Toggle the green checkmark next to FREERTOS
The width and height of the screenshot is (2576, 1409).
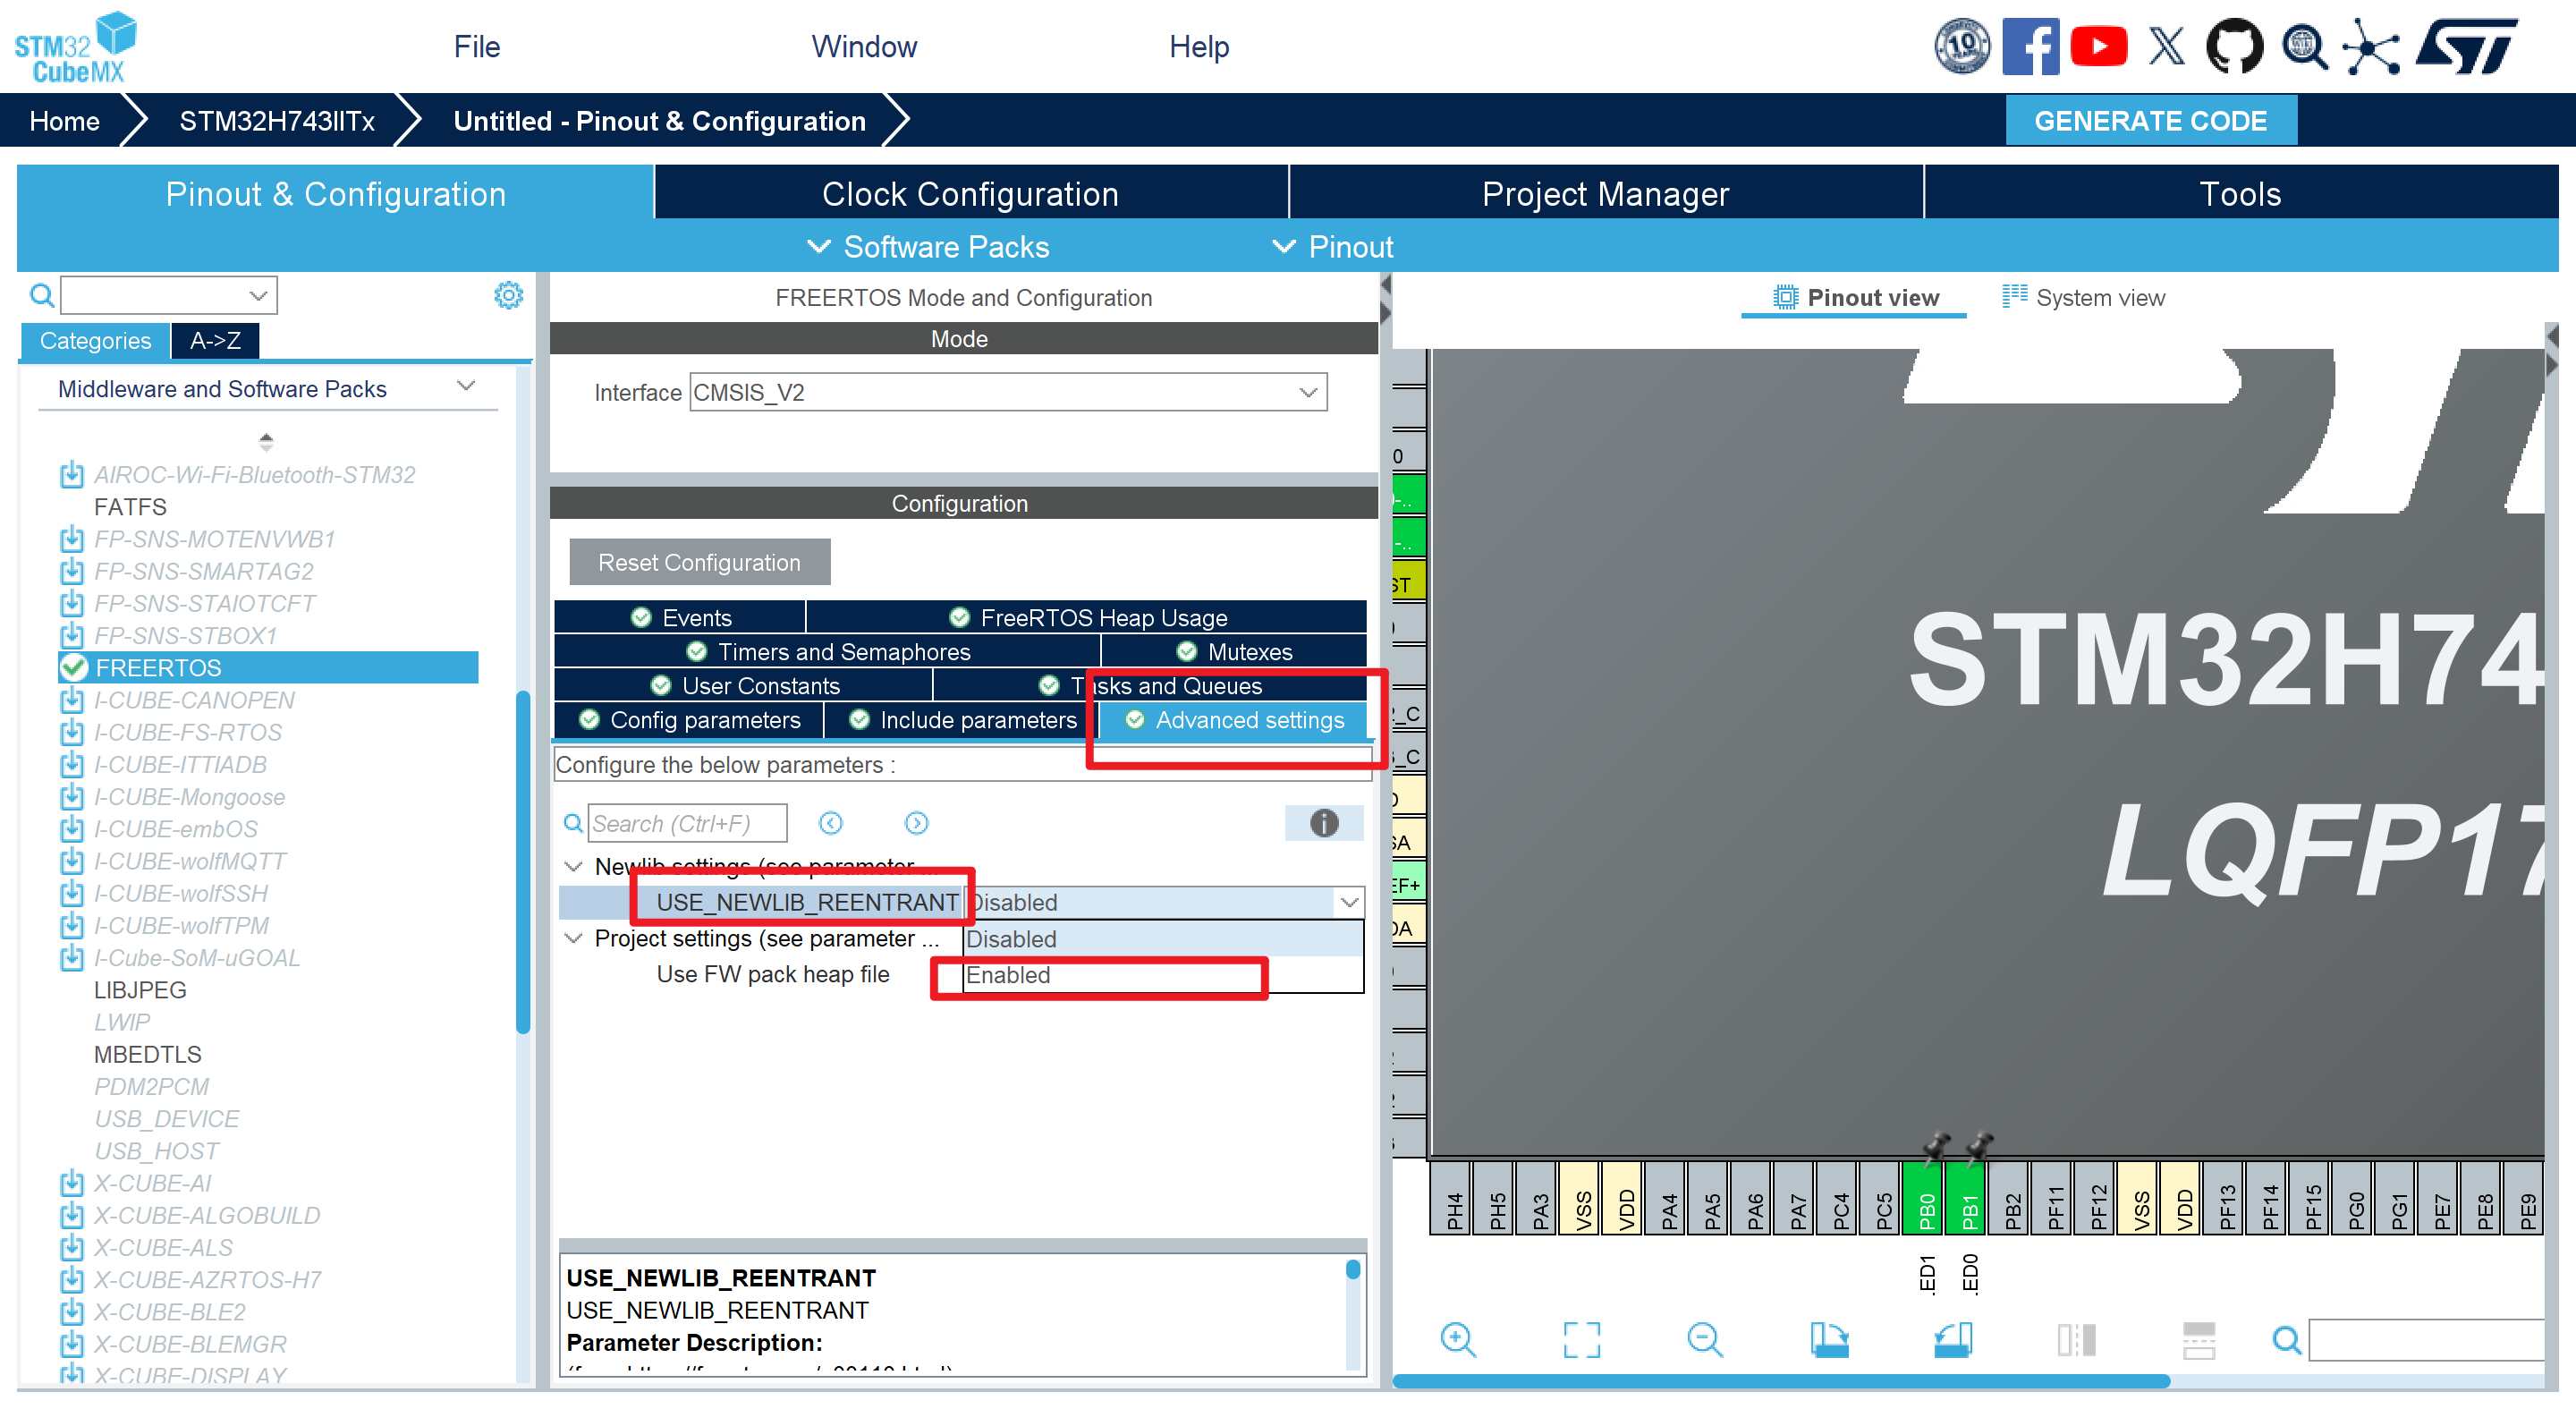point(73,667)
